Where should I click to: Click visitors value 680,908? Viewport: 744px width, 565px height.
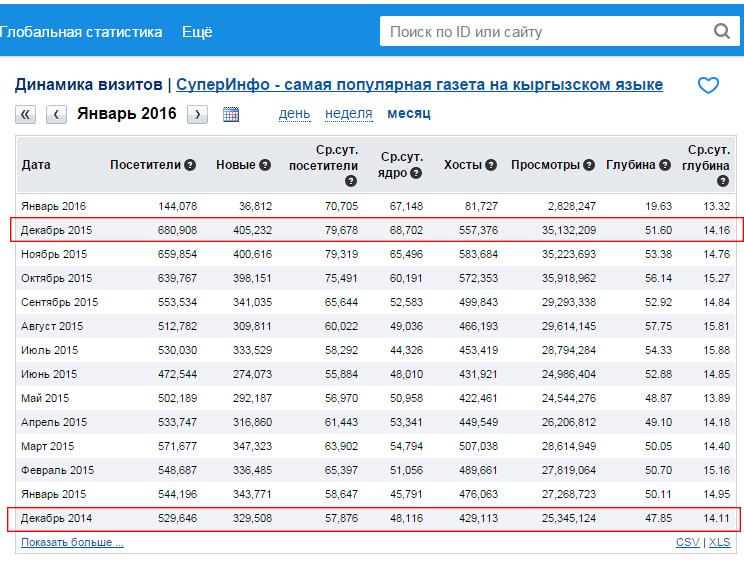click(177, 231)
